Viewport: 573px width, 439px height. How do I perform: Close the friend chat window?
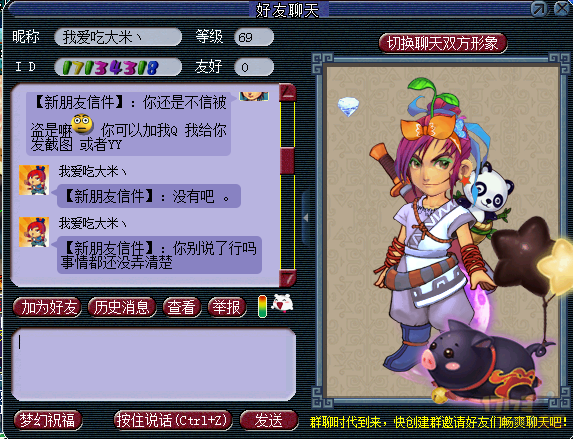click(561, 9)
